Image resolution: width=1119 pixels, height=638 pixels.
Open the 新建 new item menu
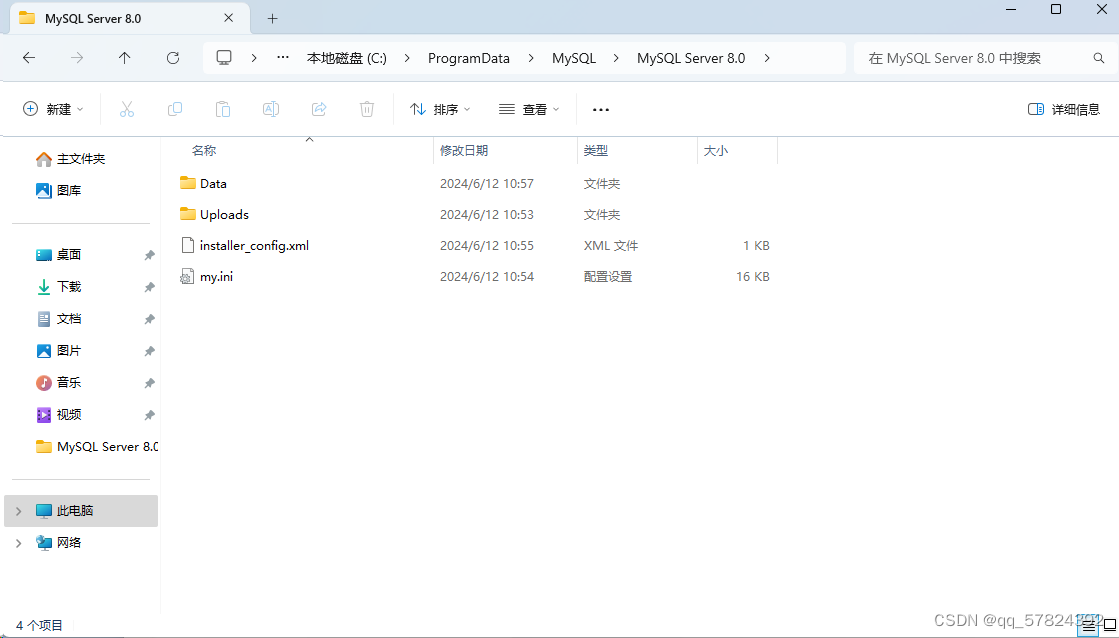pos(54,109)
